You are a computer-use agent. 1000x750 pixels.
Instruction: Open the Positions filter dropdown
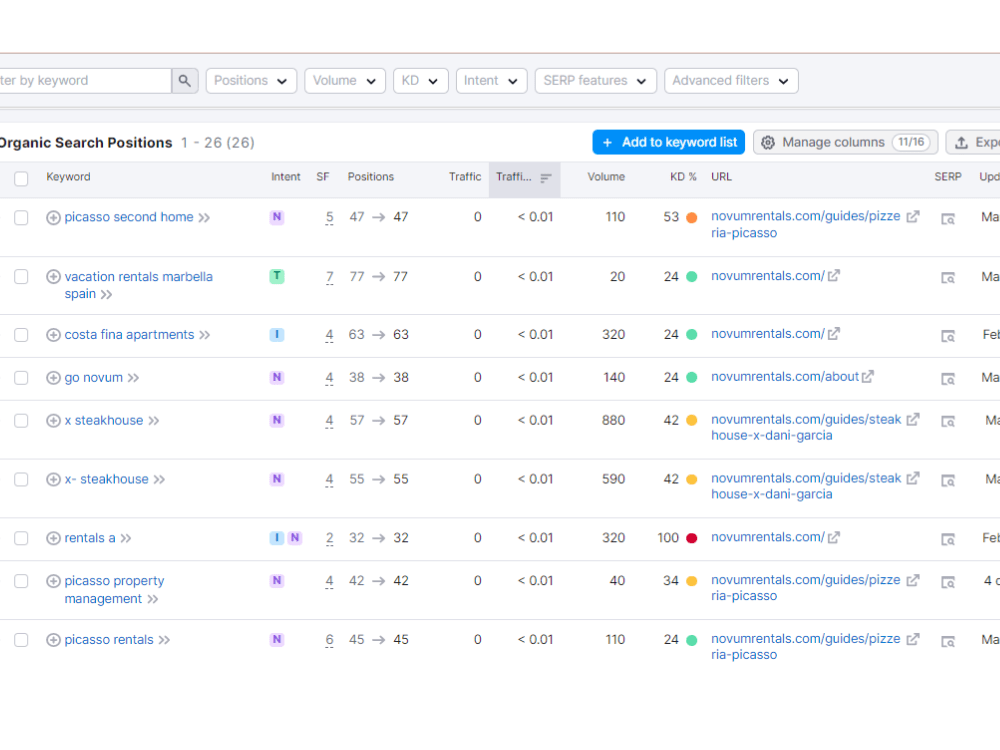(251, 81)
